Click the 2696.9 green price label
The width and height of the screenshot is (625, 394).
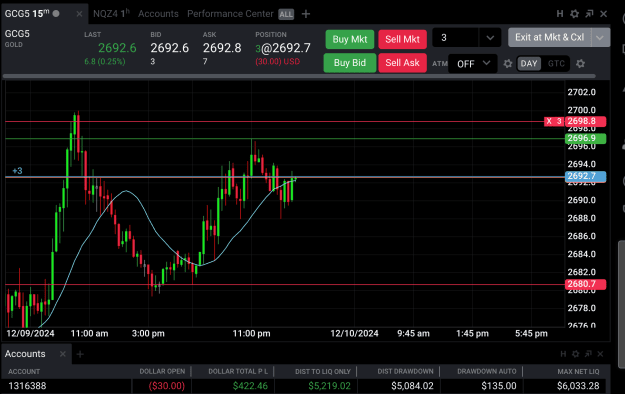pos(586,138)
